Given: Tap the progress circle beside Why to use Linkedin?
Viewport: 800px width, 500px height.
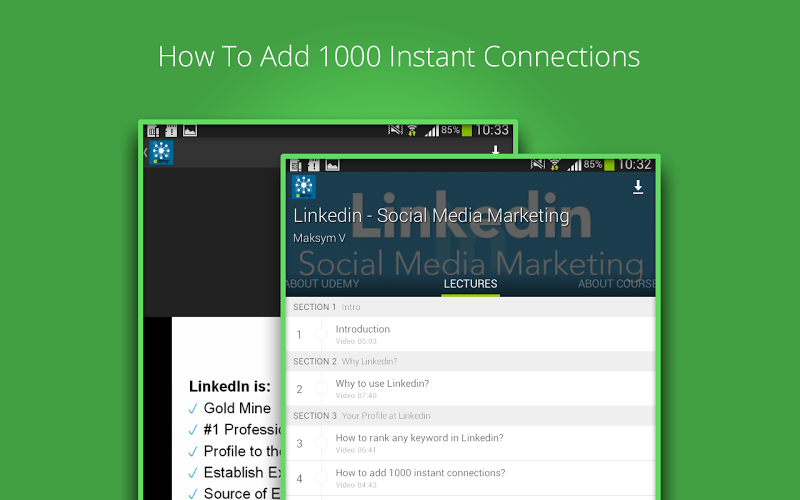Looking at the screenshot, I should click(321, 388).
